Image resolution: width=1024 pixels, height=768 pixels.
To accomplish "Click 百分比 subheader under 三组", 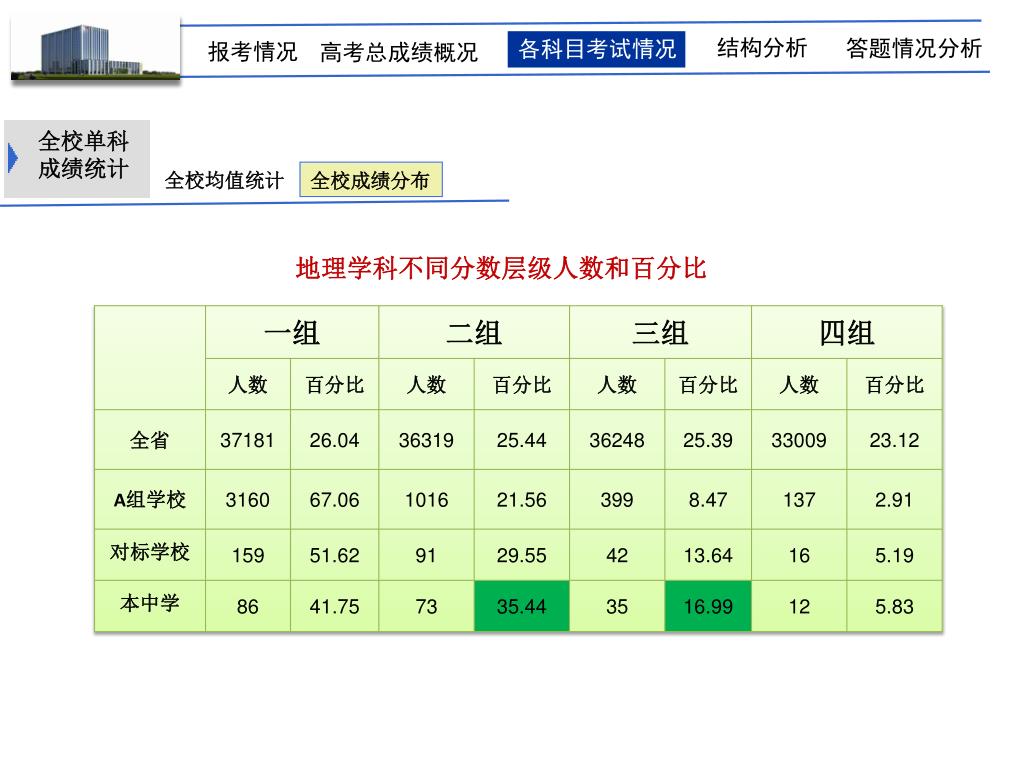I will [708, 385].
